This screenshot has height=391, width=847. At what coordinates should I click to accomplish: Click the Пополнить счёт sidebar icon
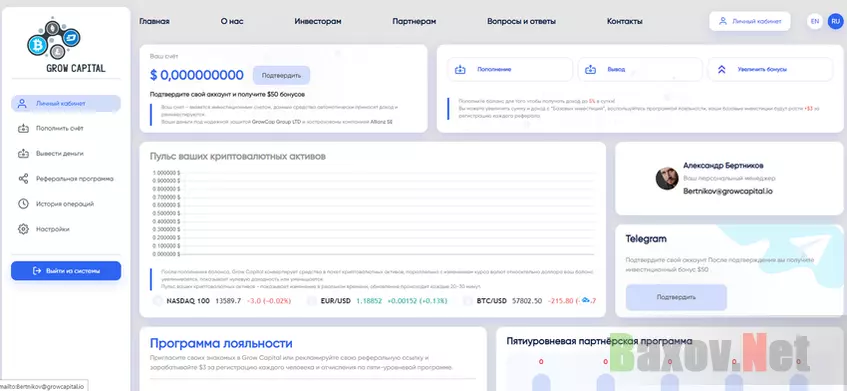tap(23, 129)
